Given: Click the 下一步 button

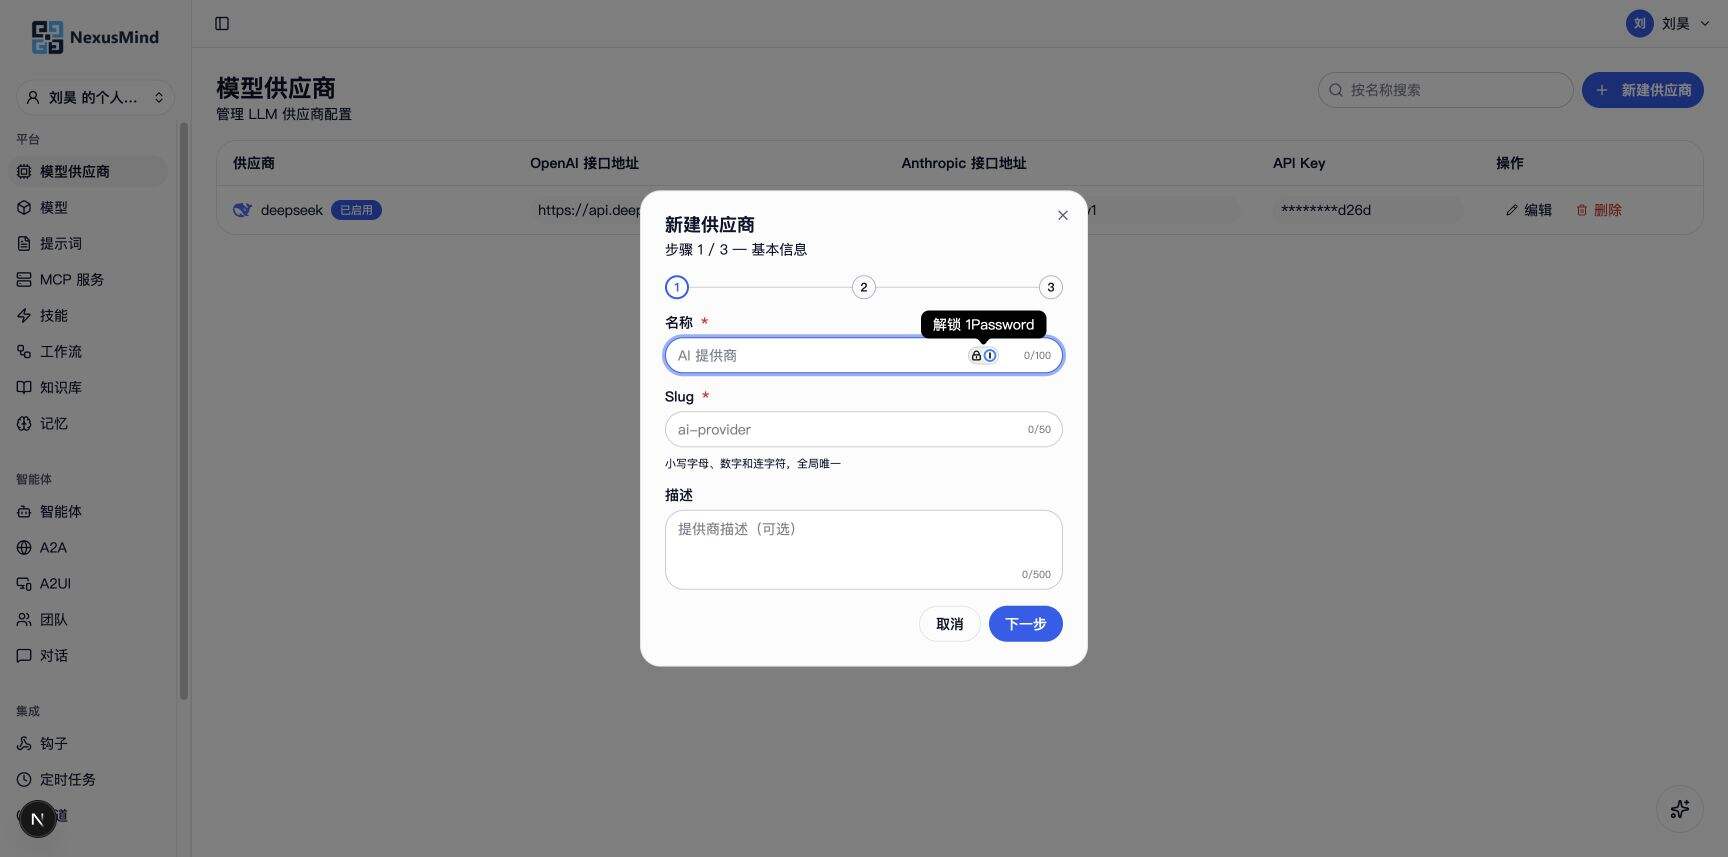Looking at the screenshot, I should [1025, 624].
